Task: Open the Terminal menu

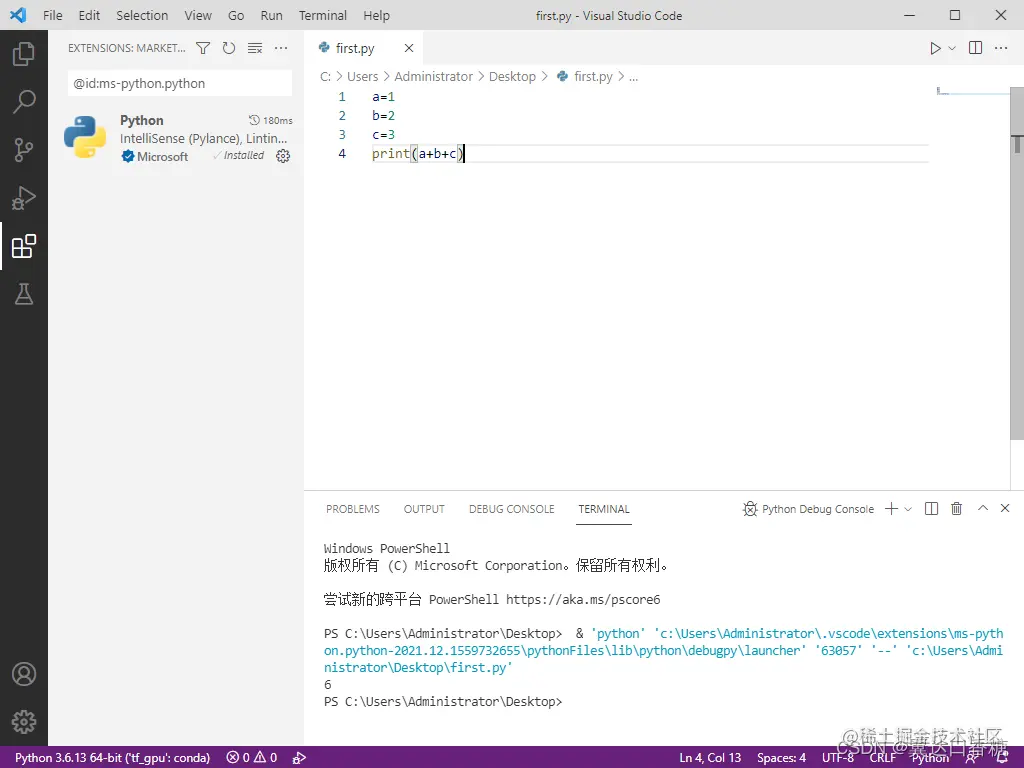Action: point(323,15)
